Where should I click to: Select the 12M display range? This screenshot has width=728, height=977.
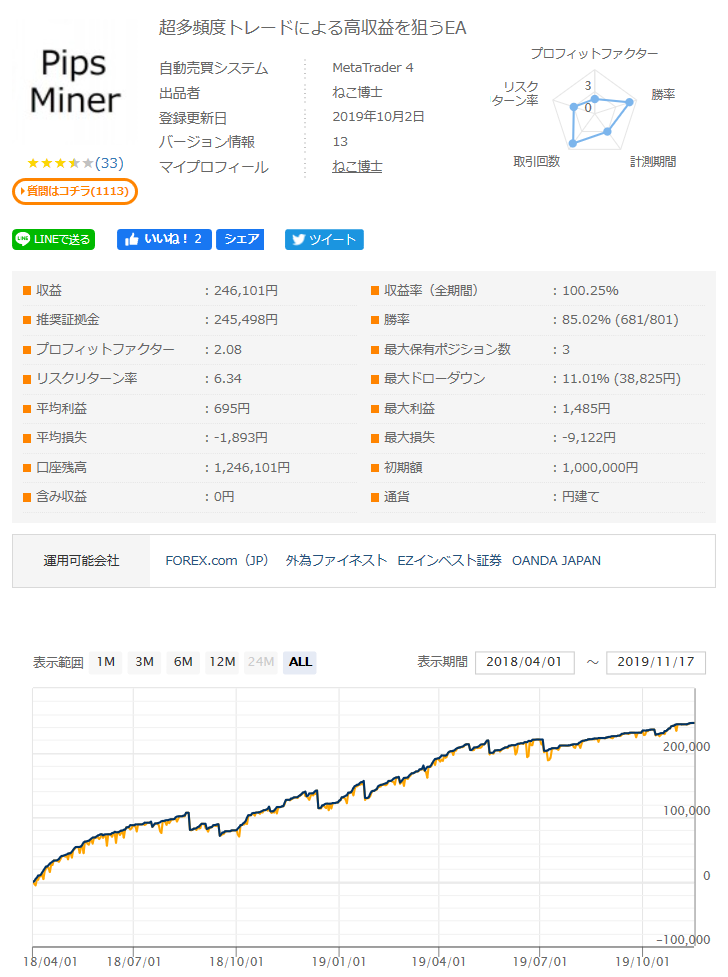coord(223,662)
